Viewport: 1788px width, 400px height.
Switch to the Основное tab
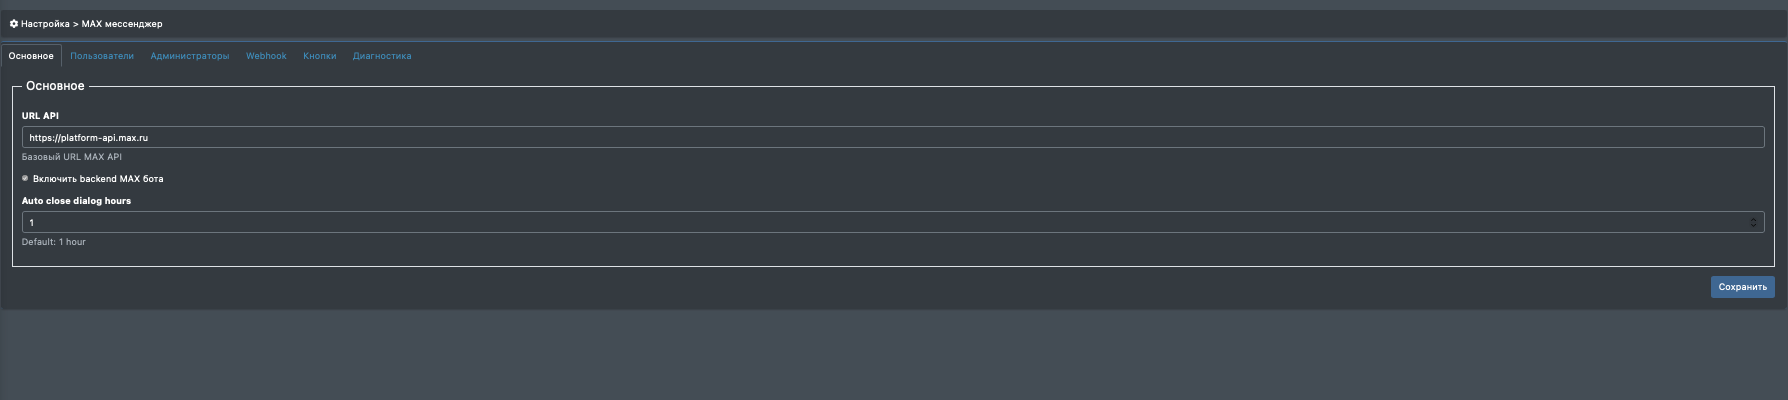pos(31,56)
